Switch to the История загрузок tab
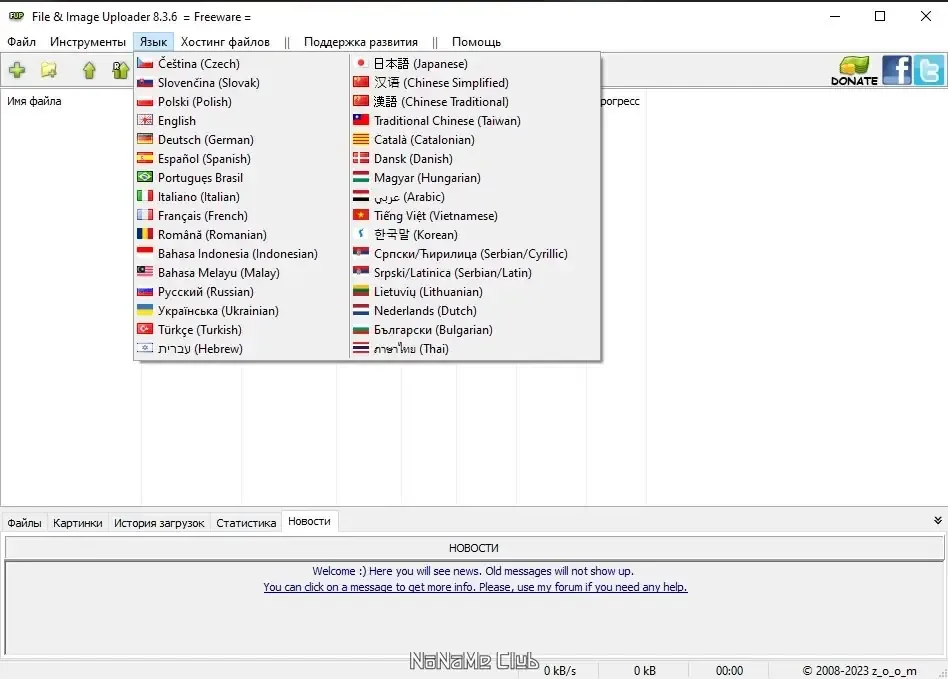 (159, 522)
